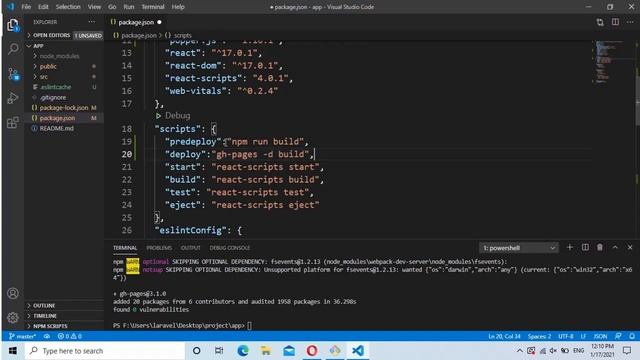
Task: Kill the terminal with trash icon
Action: coord(600,247)
